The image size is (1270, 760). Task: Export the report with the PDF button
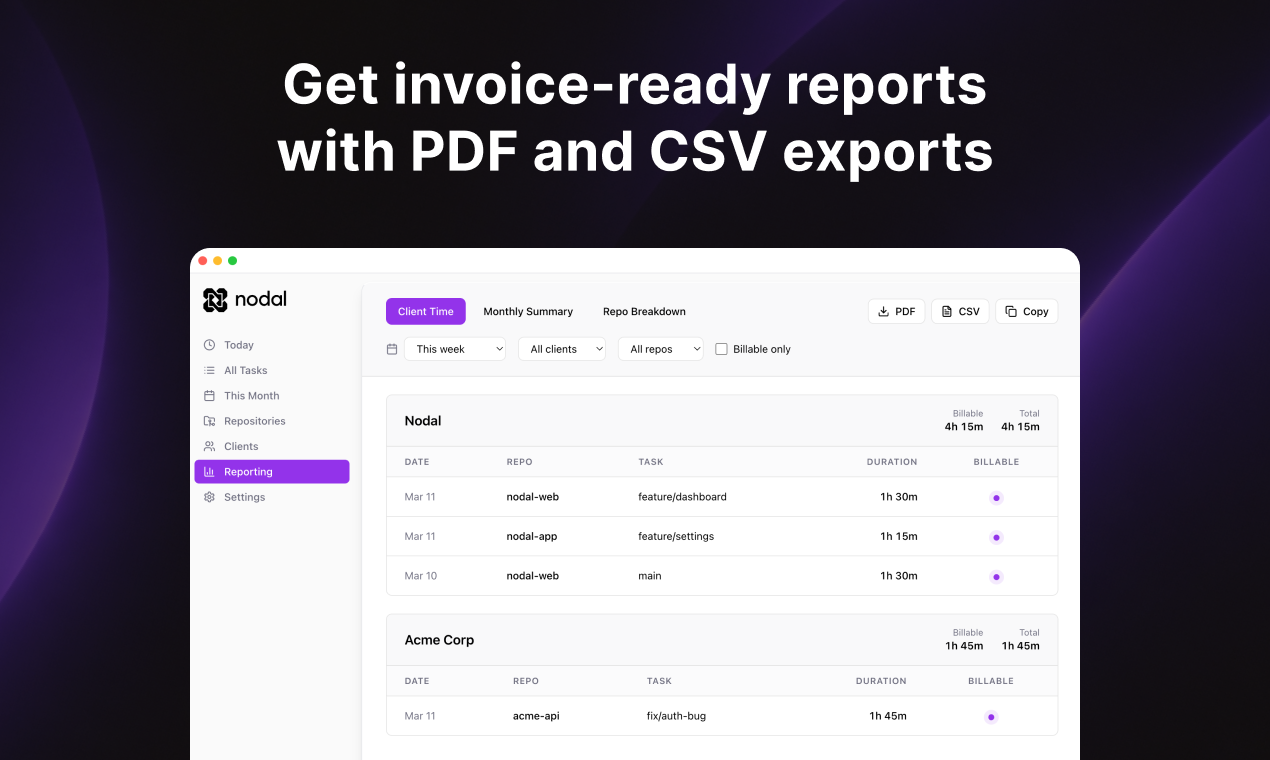[897, 312]
